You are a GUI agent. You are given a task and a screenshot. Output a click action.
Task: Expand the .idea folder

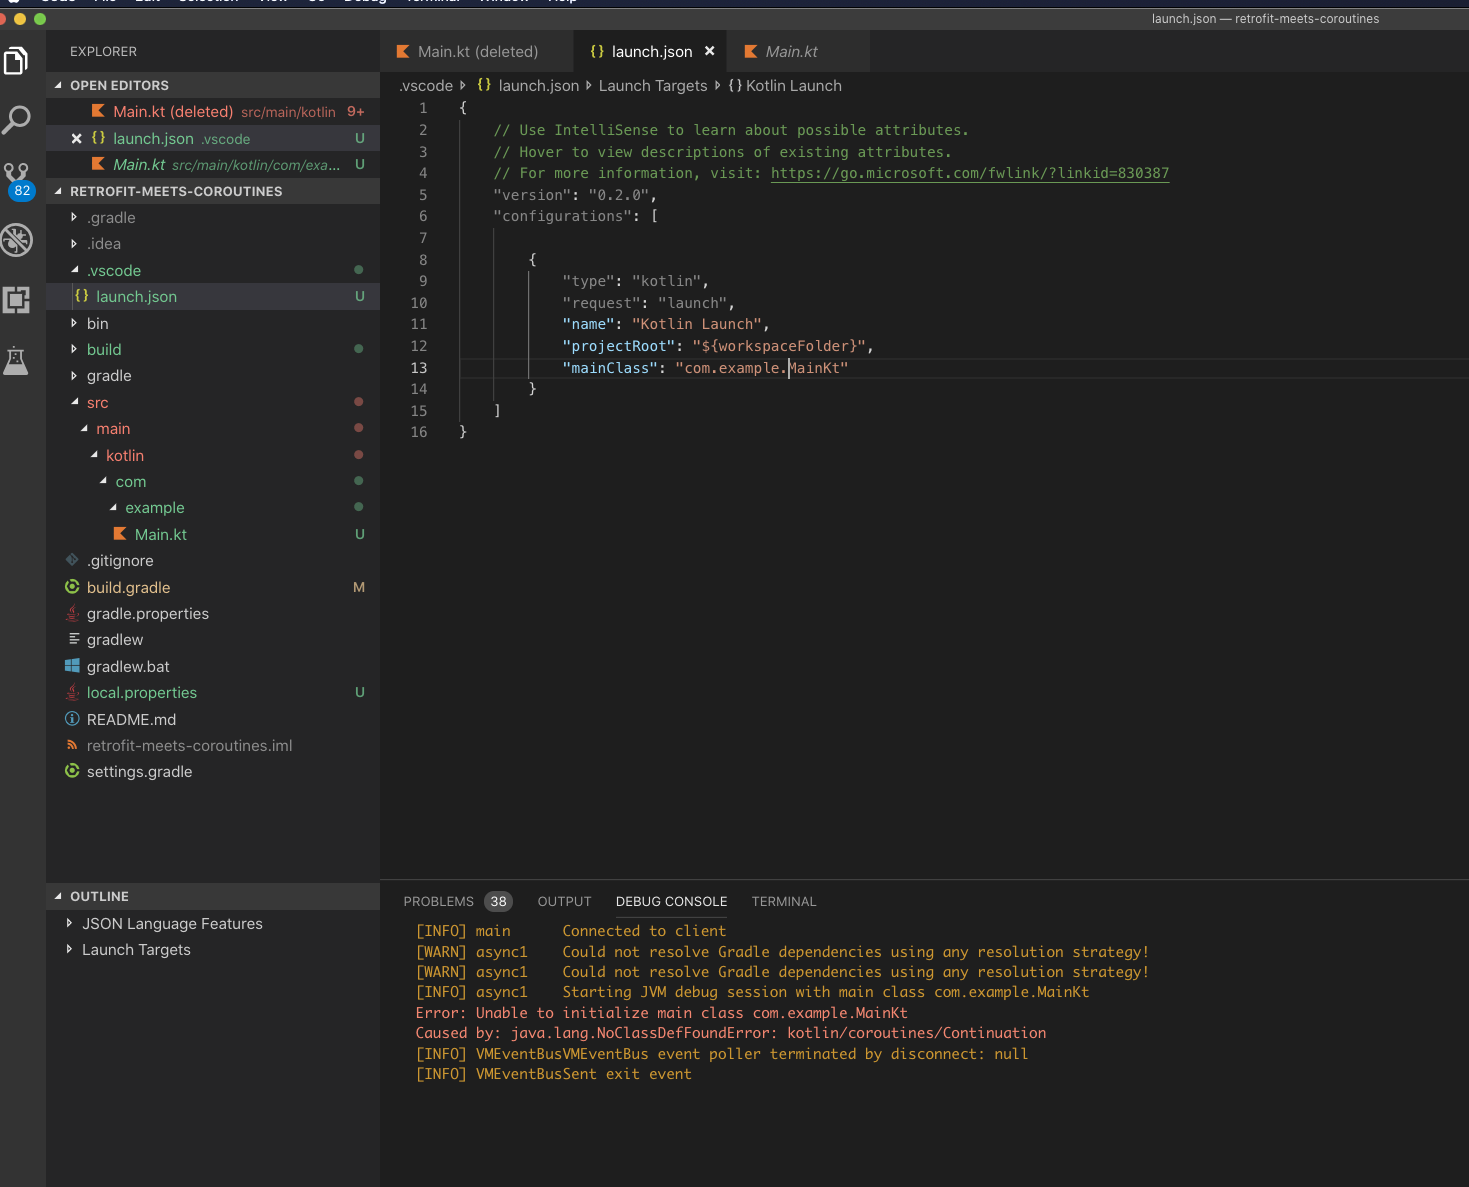74,243
